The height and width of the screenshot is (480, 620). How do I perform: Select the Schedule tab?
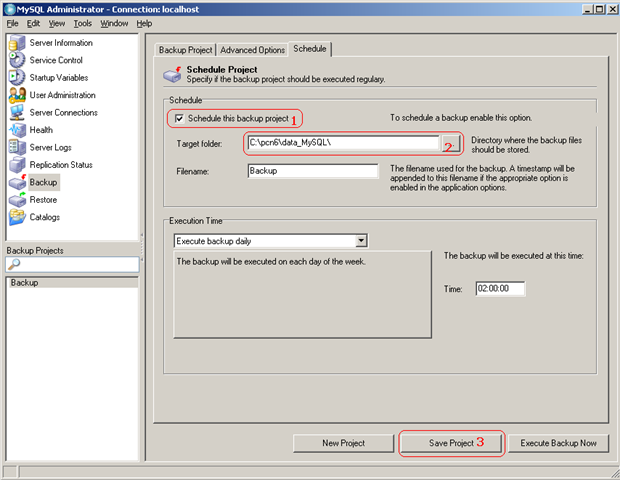point(310,49)
